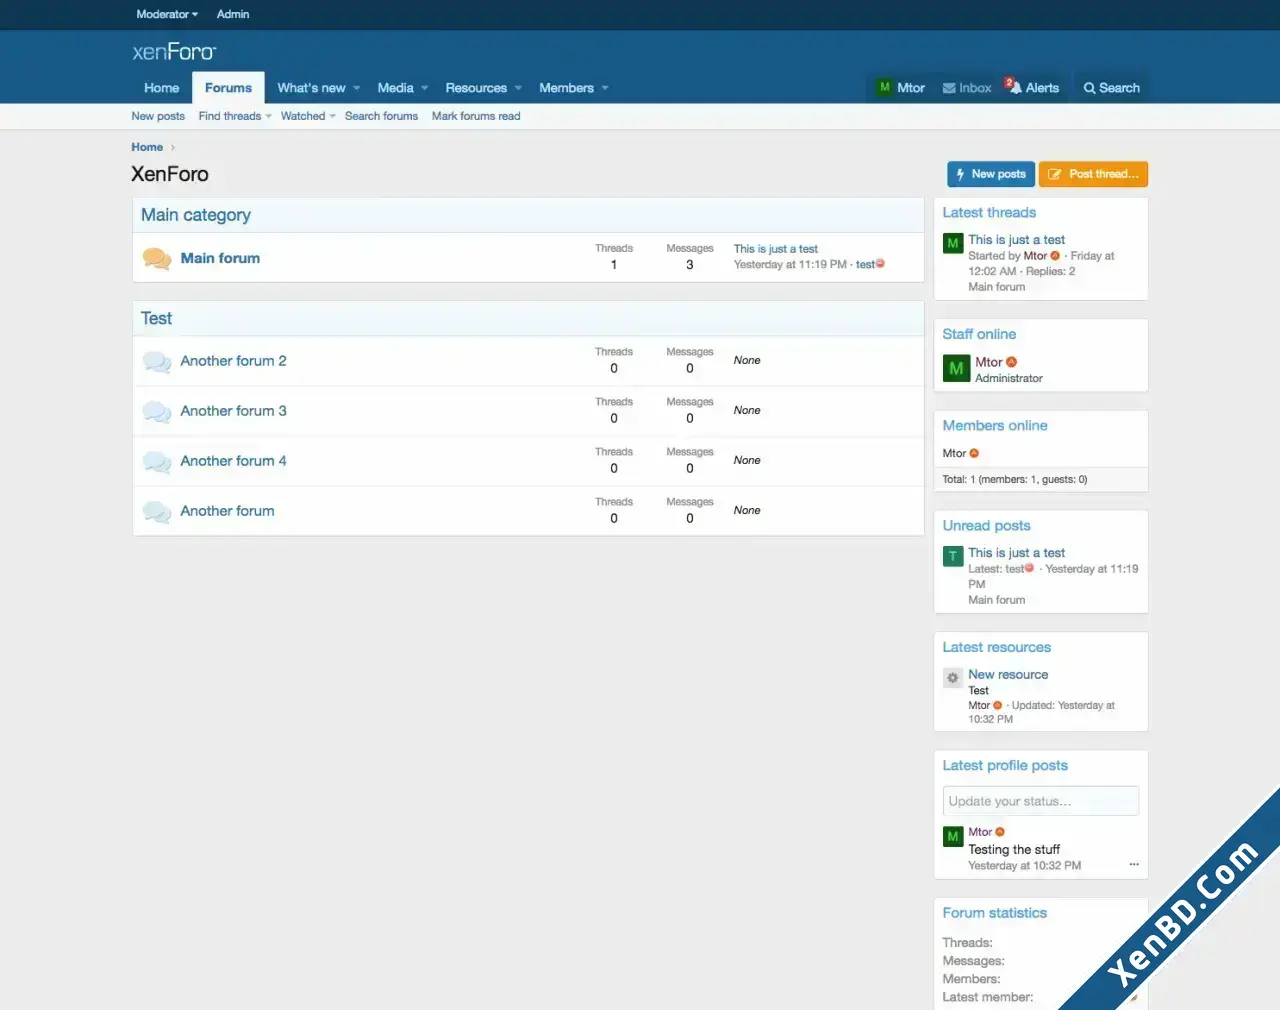Select the Forums tab
Viewport: 1280px width, 1010px height.
click(228, 88)
